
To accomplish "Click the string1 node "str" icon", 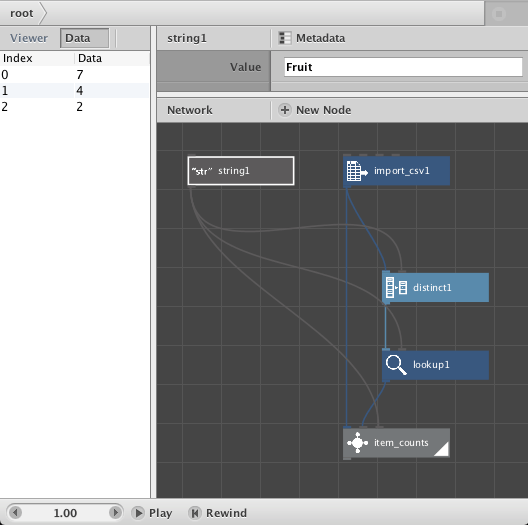I will coord(202,171).
